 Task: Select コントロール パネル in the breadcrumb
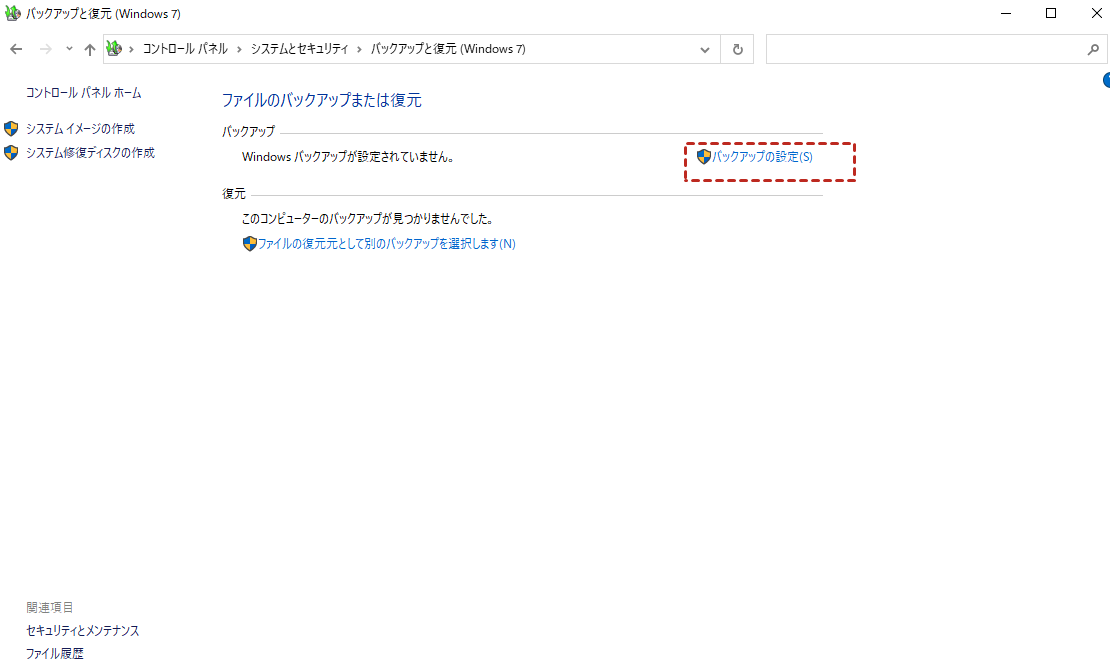pyautogui.click(x=185, y=49)
